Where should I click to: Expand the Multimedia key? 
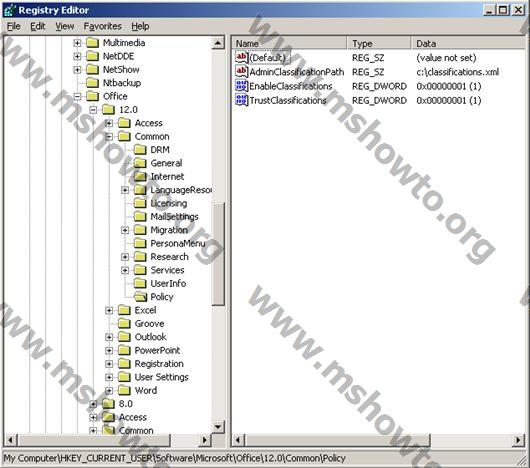pos(77,43)
